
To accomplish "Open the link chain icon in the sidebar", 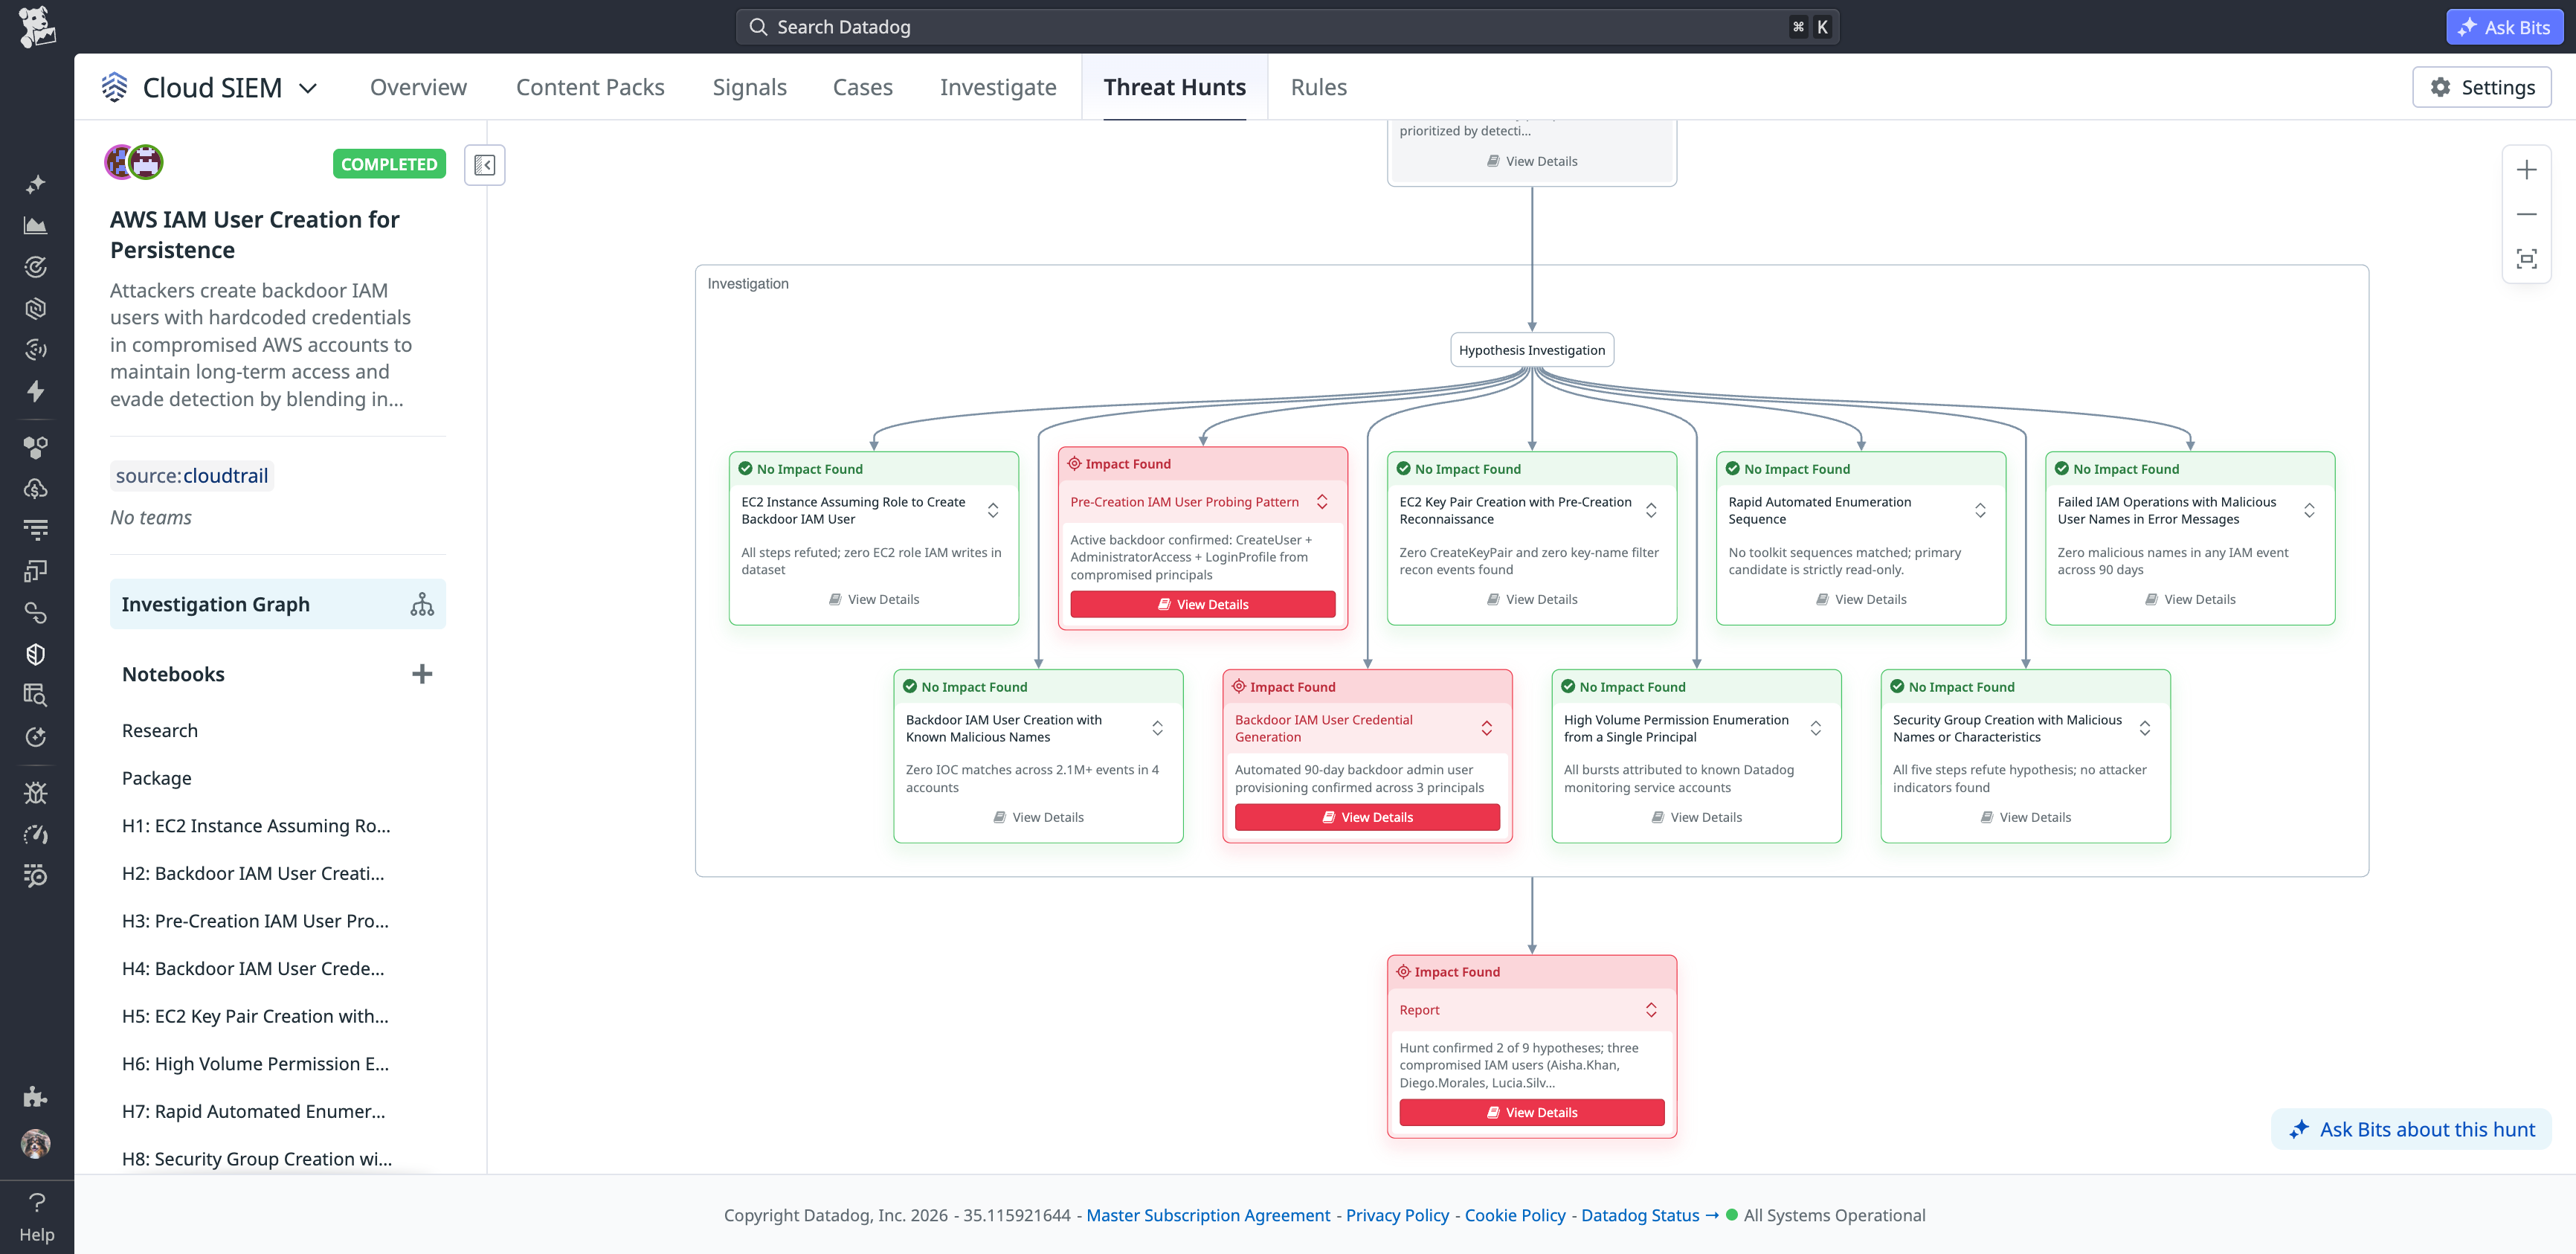I will (x=36, y=612).
